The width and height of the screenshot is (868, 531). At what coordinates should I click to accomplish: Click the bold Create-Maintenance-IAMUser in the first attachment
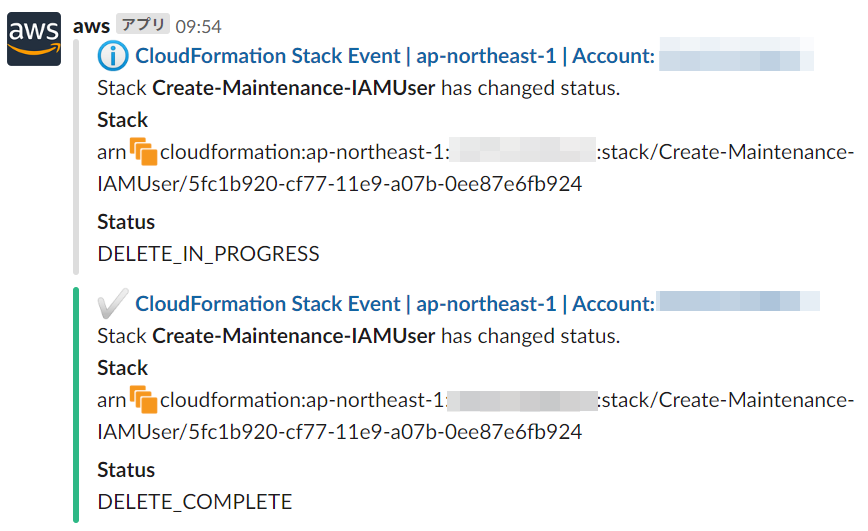pyautogui.click(x=293, y=88)
